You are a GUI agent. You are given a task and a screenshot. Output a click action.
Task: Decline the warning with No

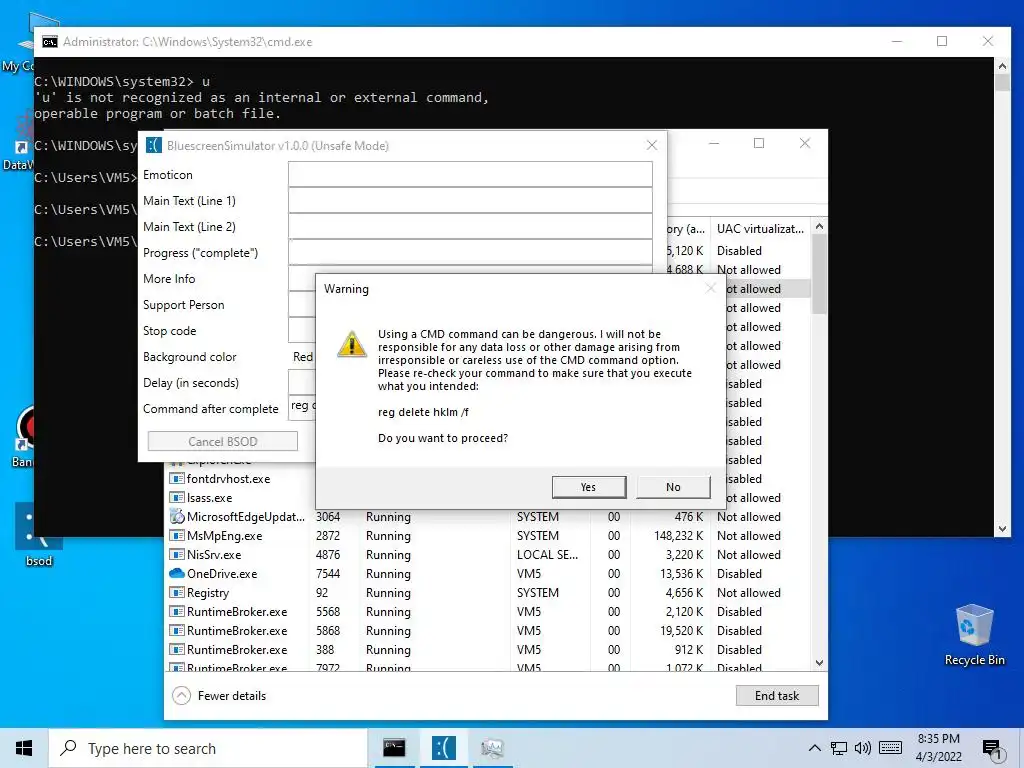pyautogui.click(x=673, y=487)
